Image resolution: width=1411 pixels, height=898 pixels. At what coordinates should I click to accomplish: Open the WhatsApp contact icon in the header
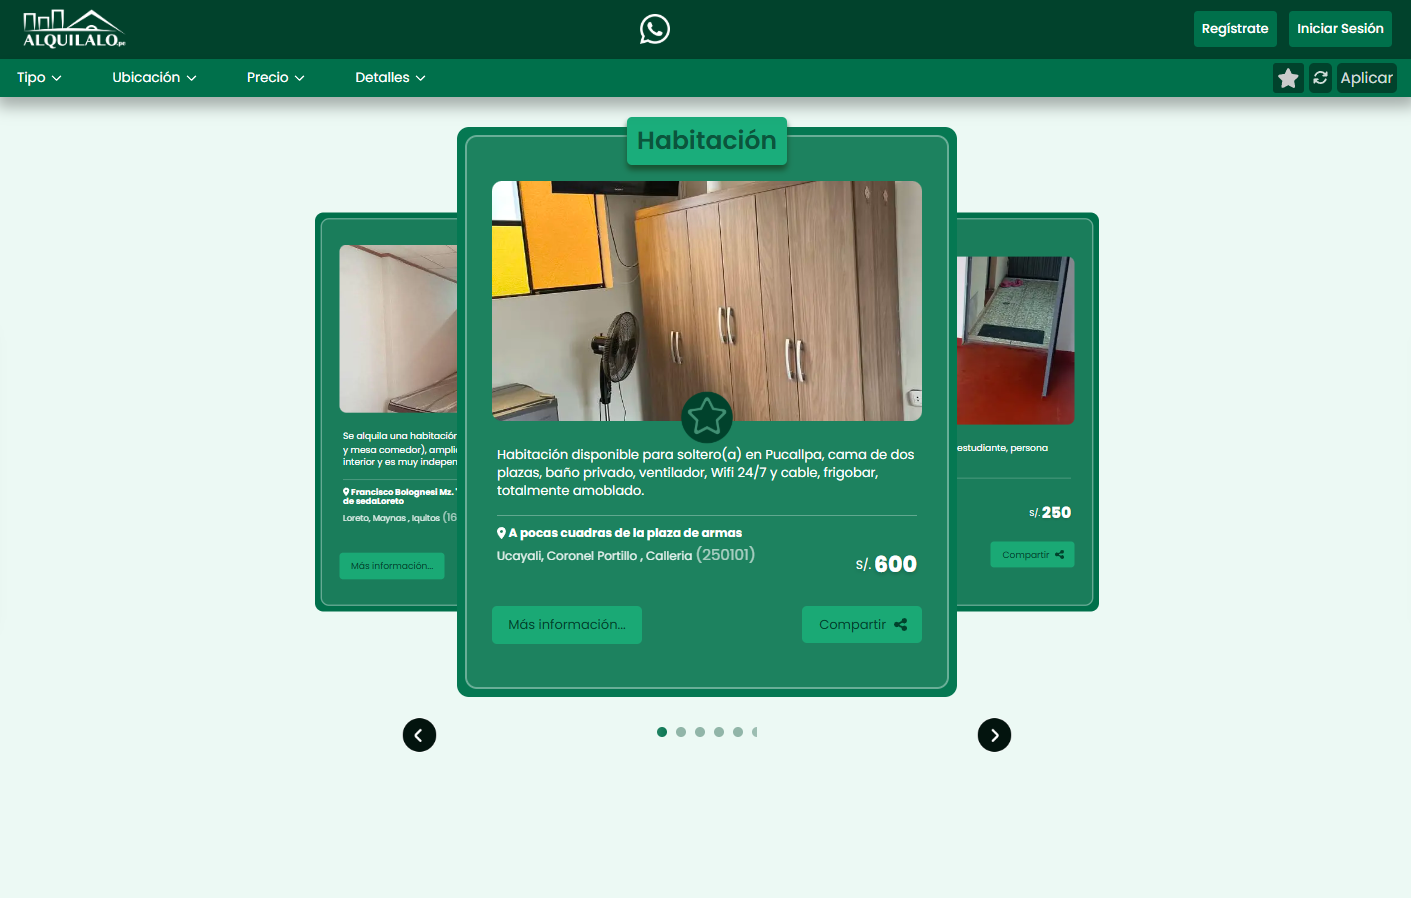(655, 28)
